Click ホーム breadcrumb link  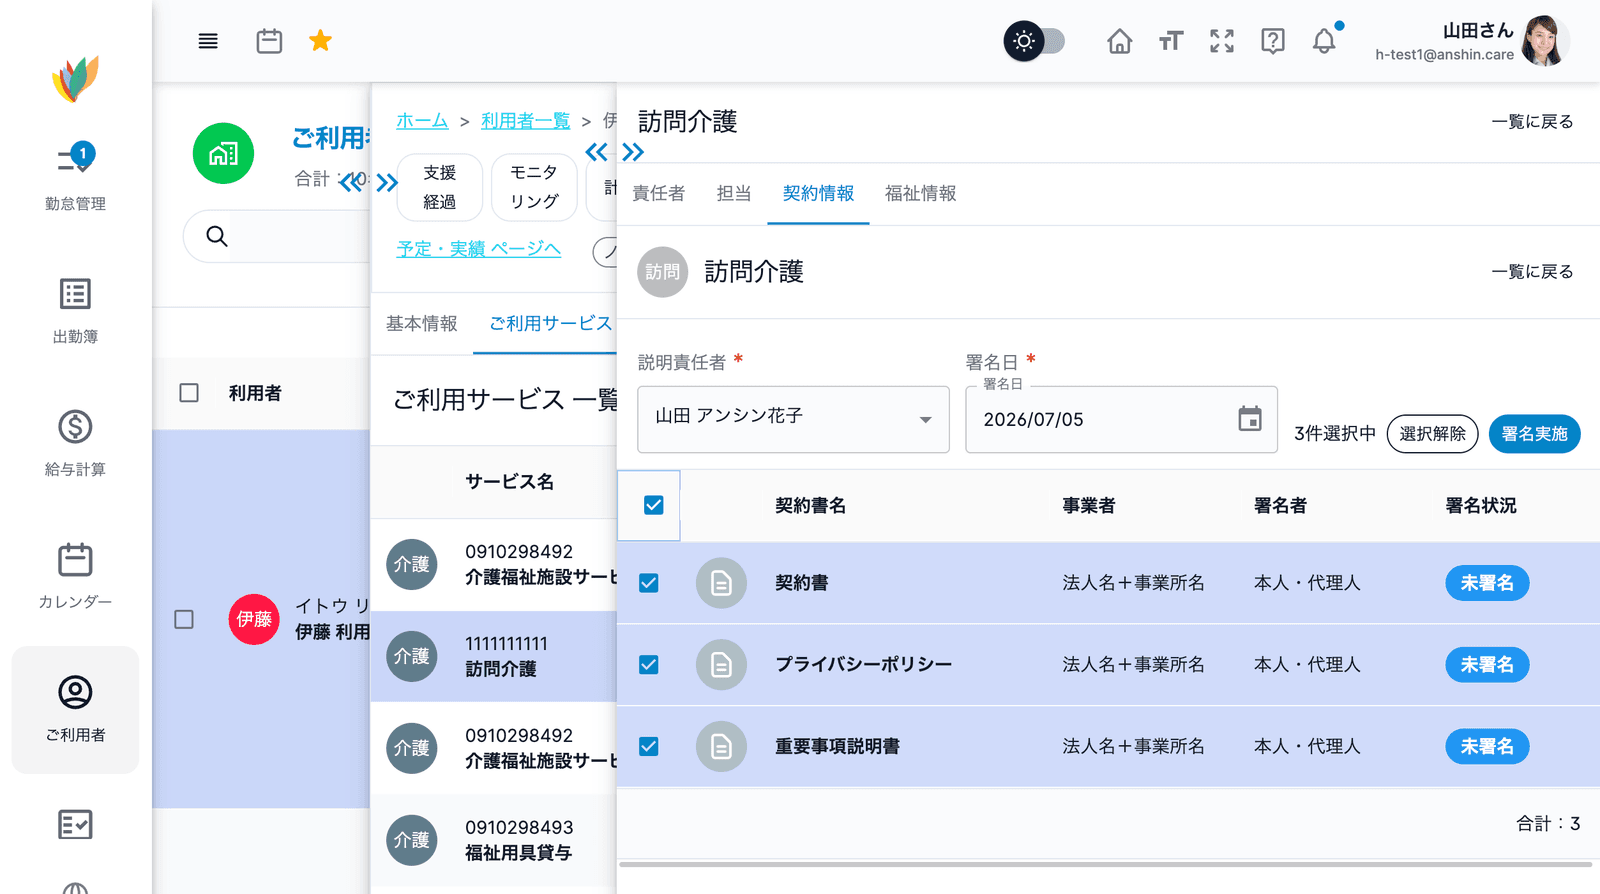[422, 121]
